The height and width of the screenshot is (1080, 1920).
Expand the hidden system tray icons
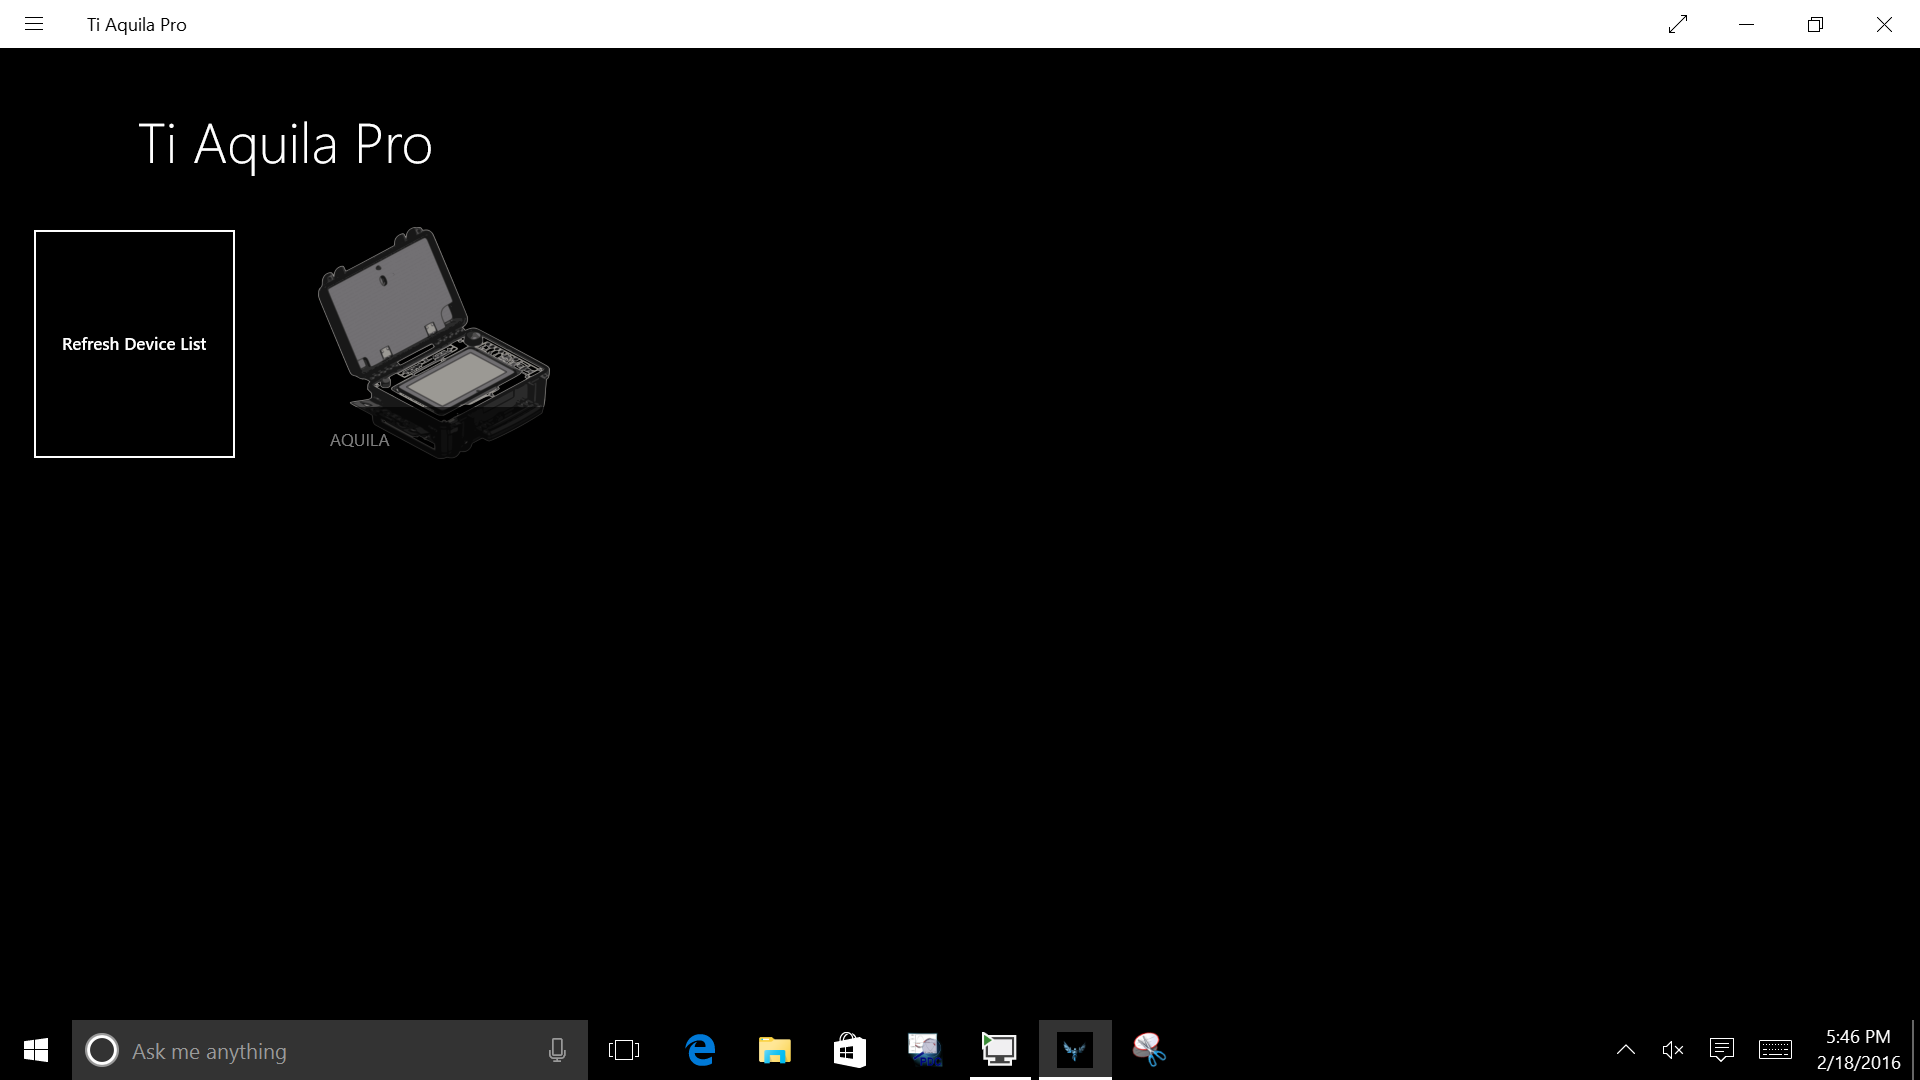click(1626, 1050)
